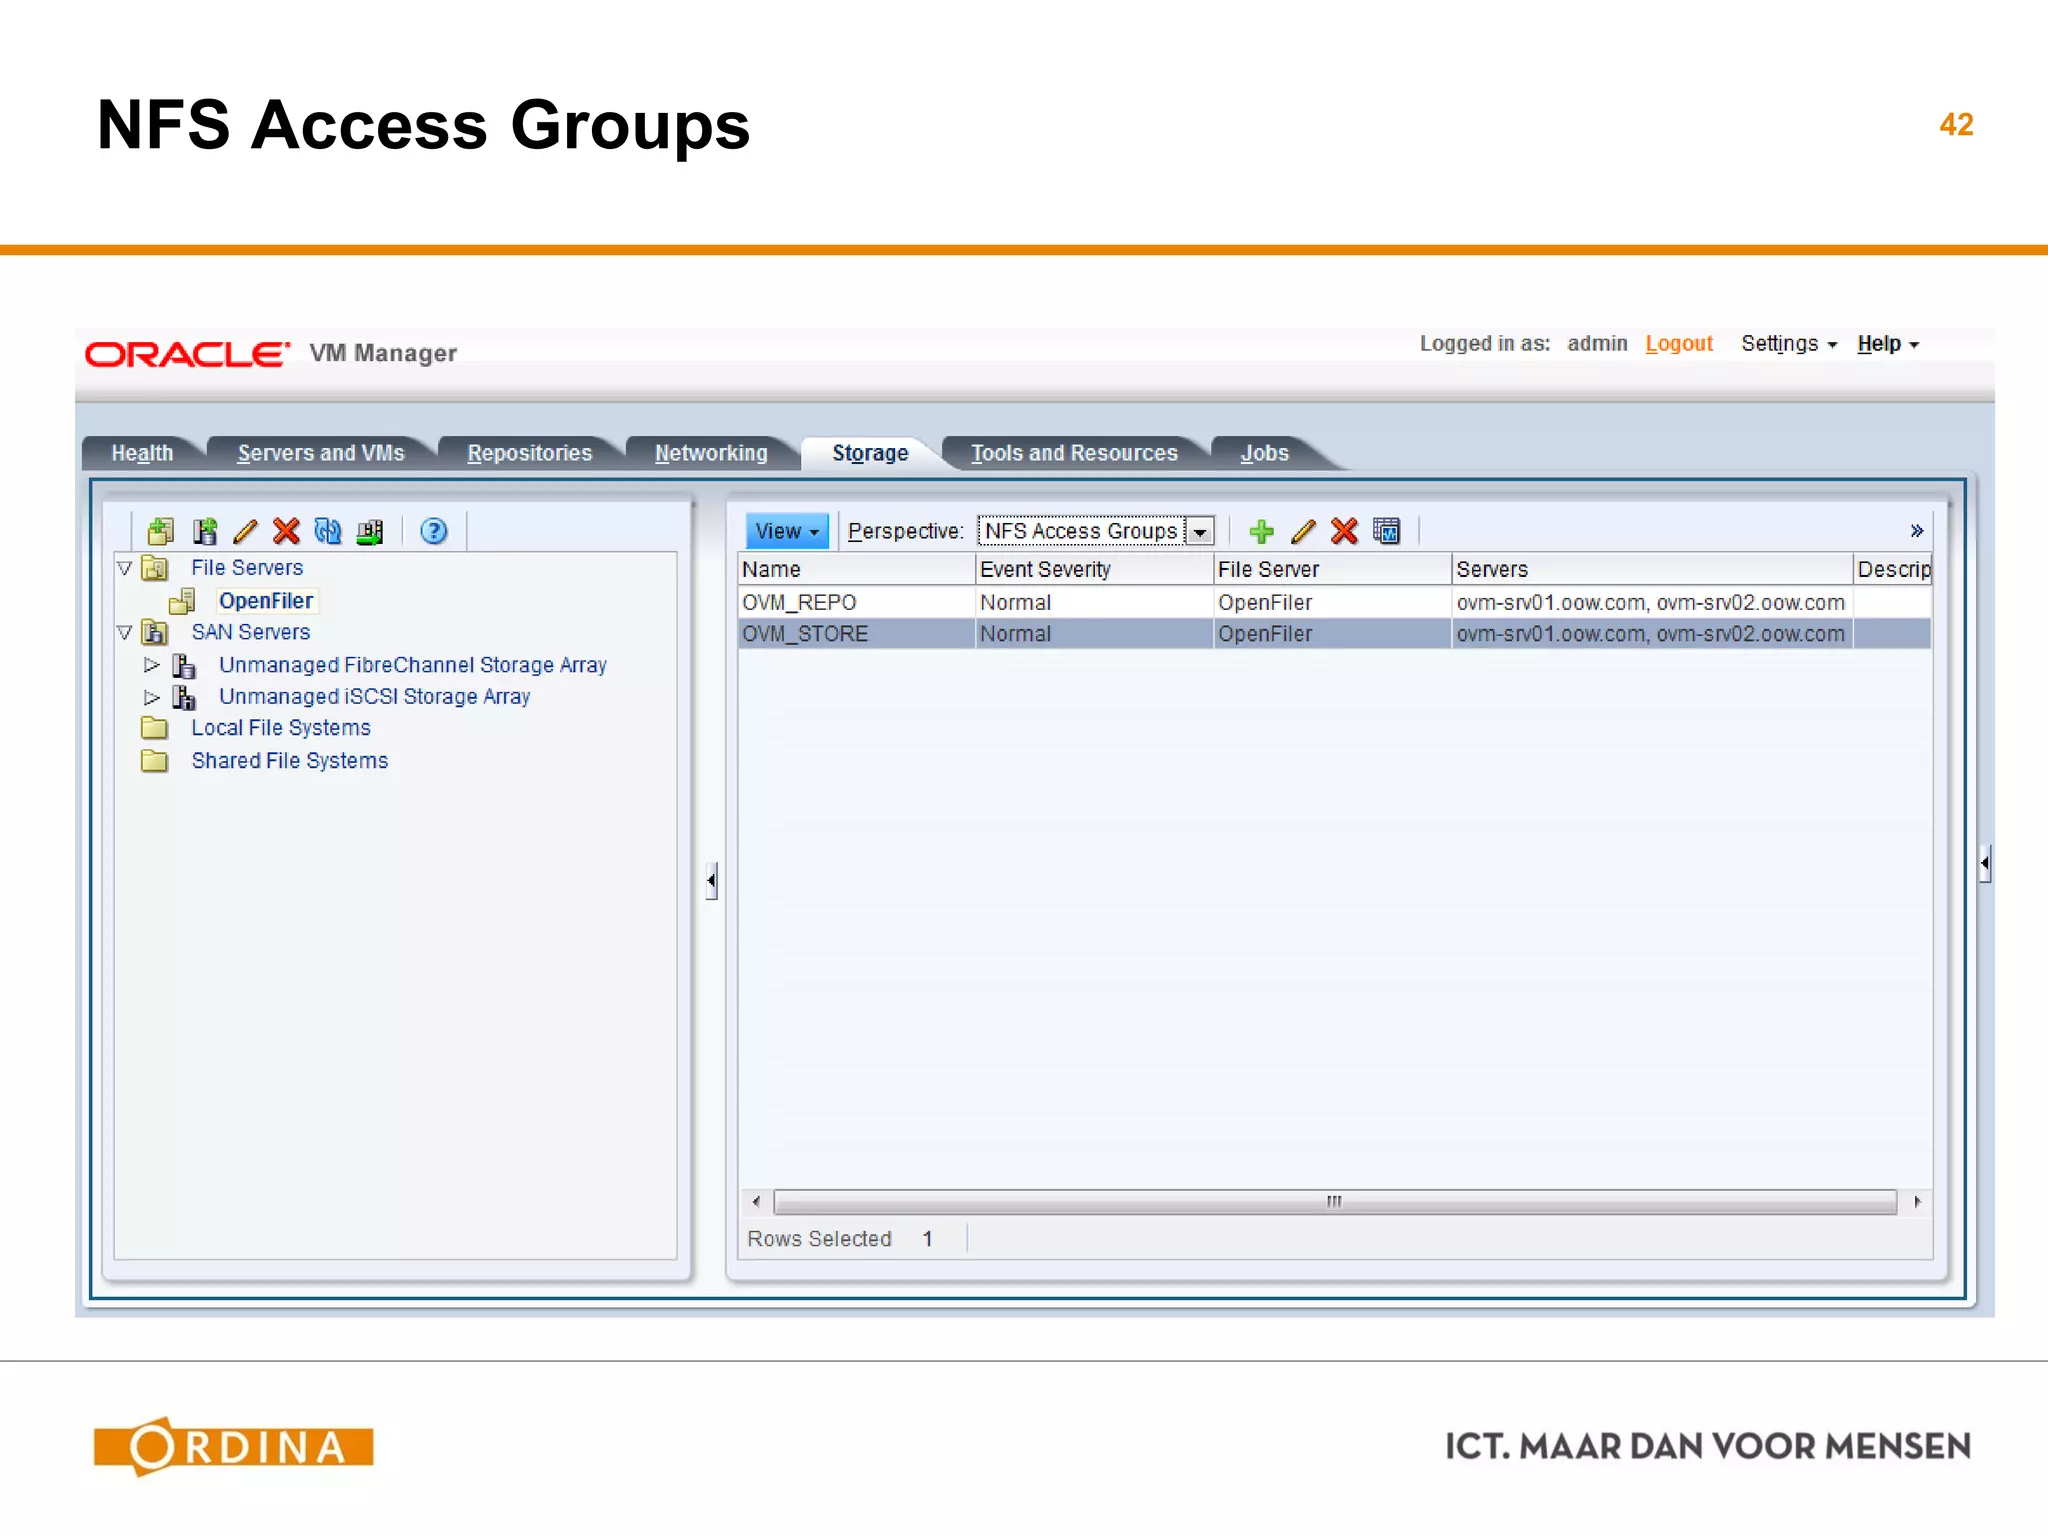Select Shared File Systems in tree
Screen dimensions: 2048x1536
289,761
